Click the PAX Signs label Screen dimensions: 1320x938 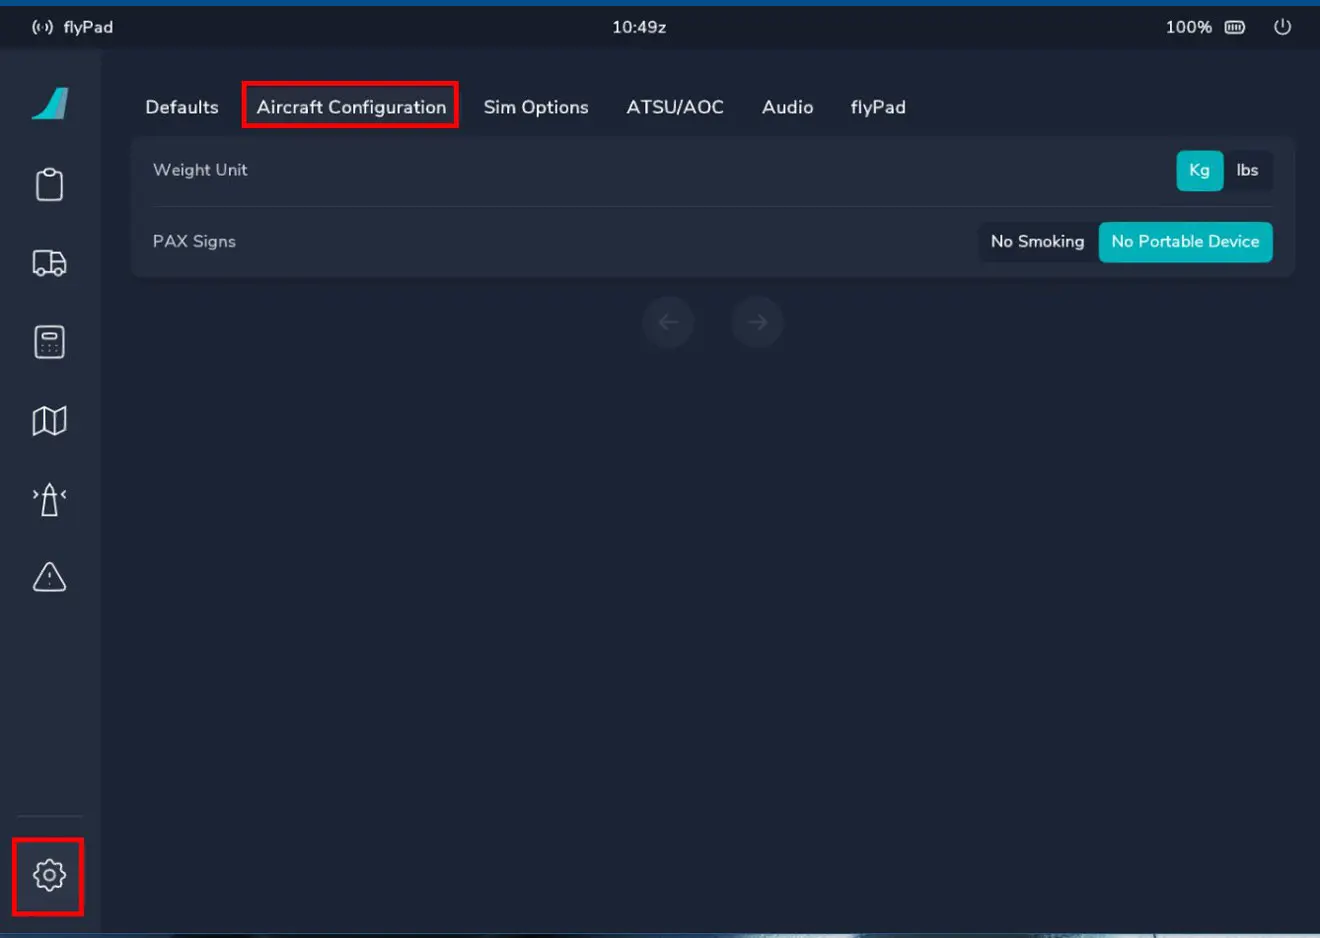[194, 242]
